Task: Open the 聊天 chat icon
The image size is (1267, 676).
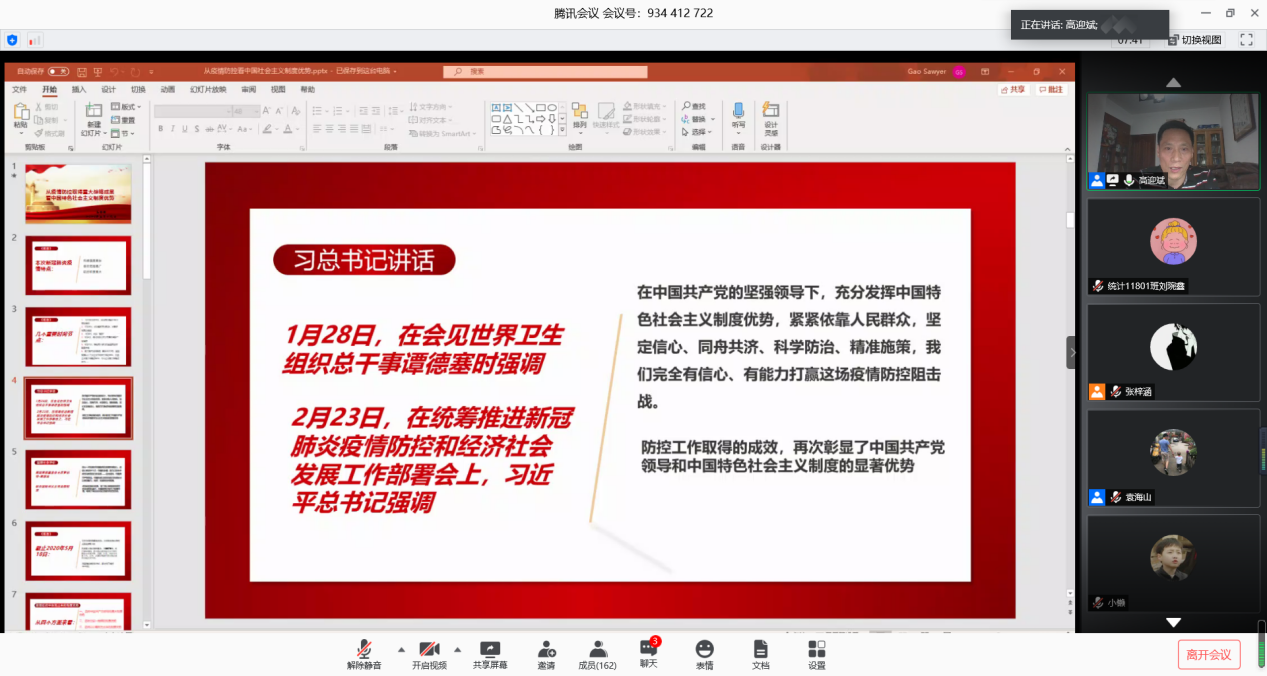Action: [649, 649]
